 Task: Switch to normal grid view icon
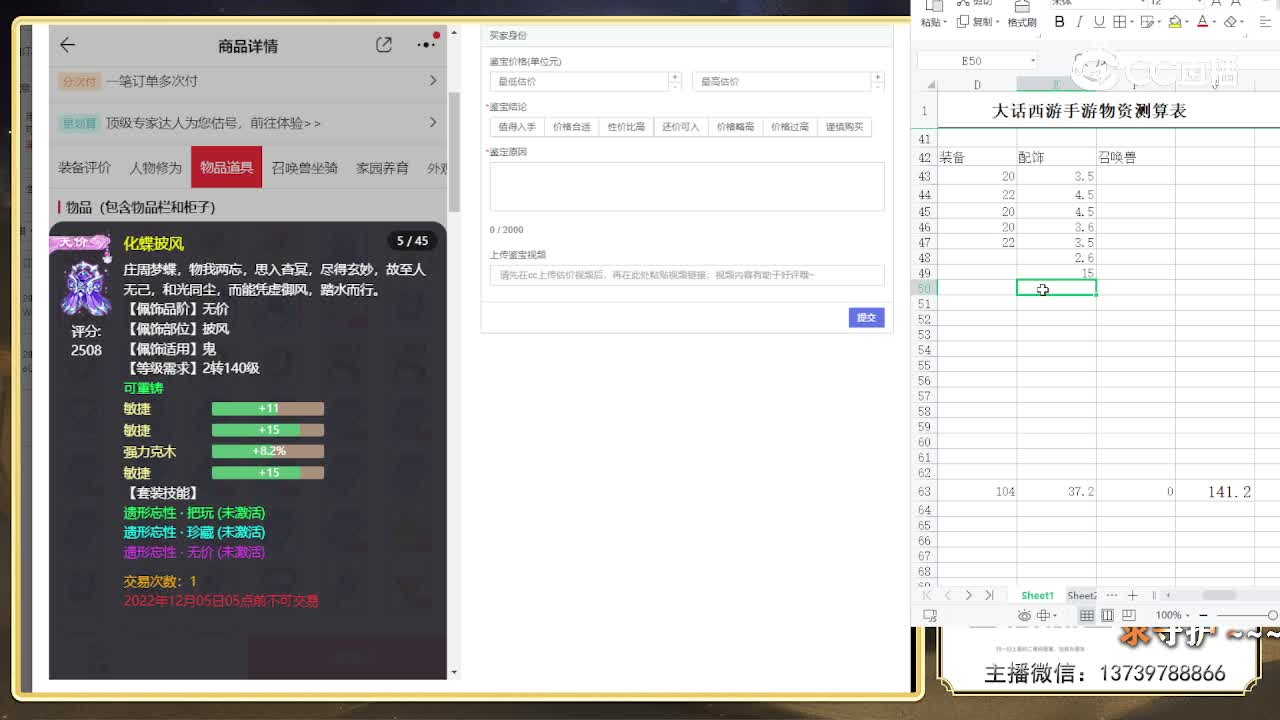1087,616
